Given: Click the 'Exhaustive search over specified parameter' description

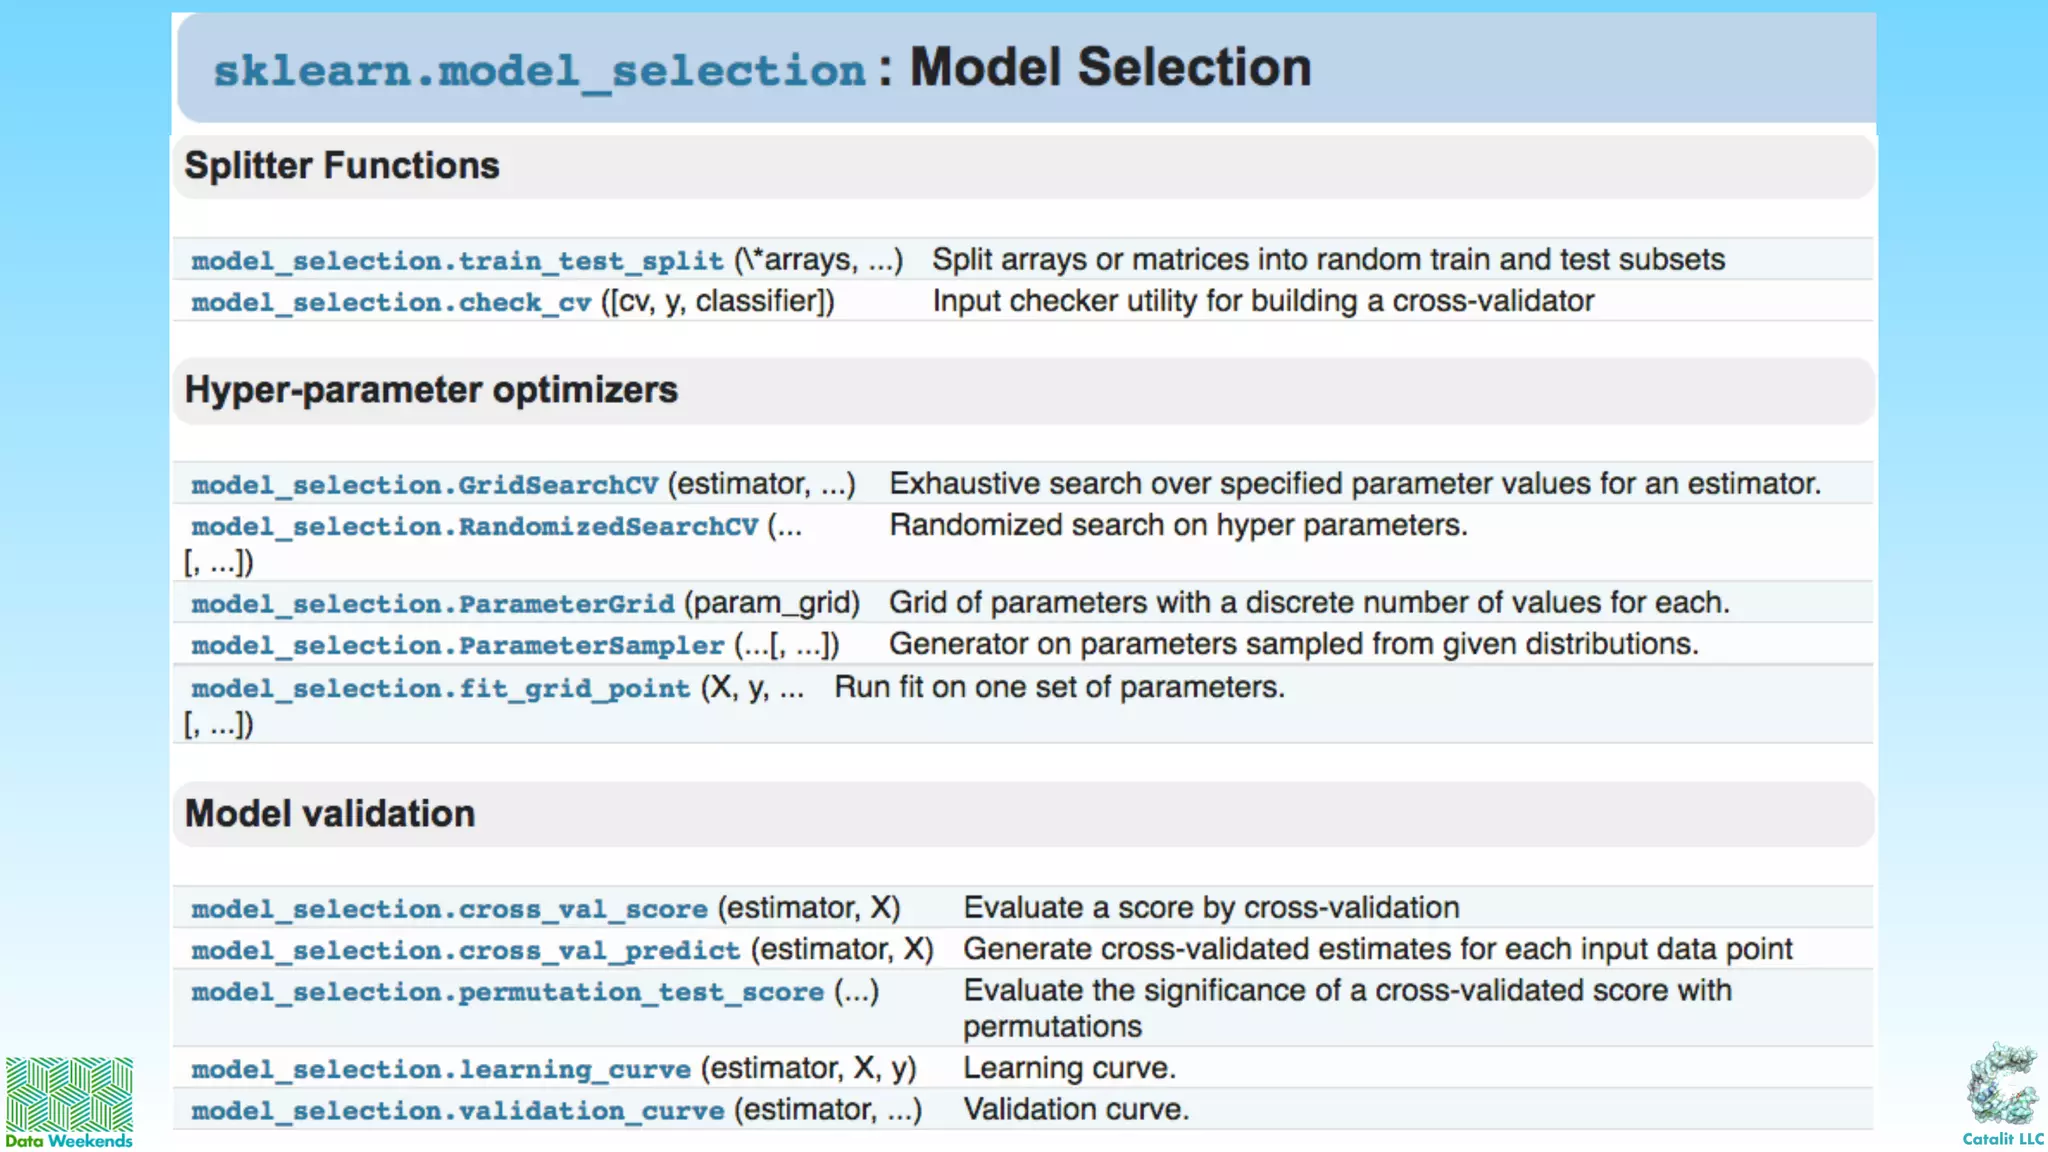Looking at the screenshot, I should 1355,484.
